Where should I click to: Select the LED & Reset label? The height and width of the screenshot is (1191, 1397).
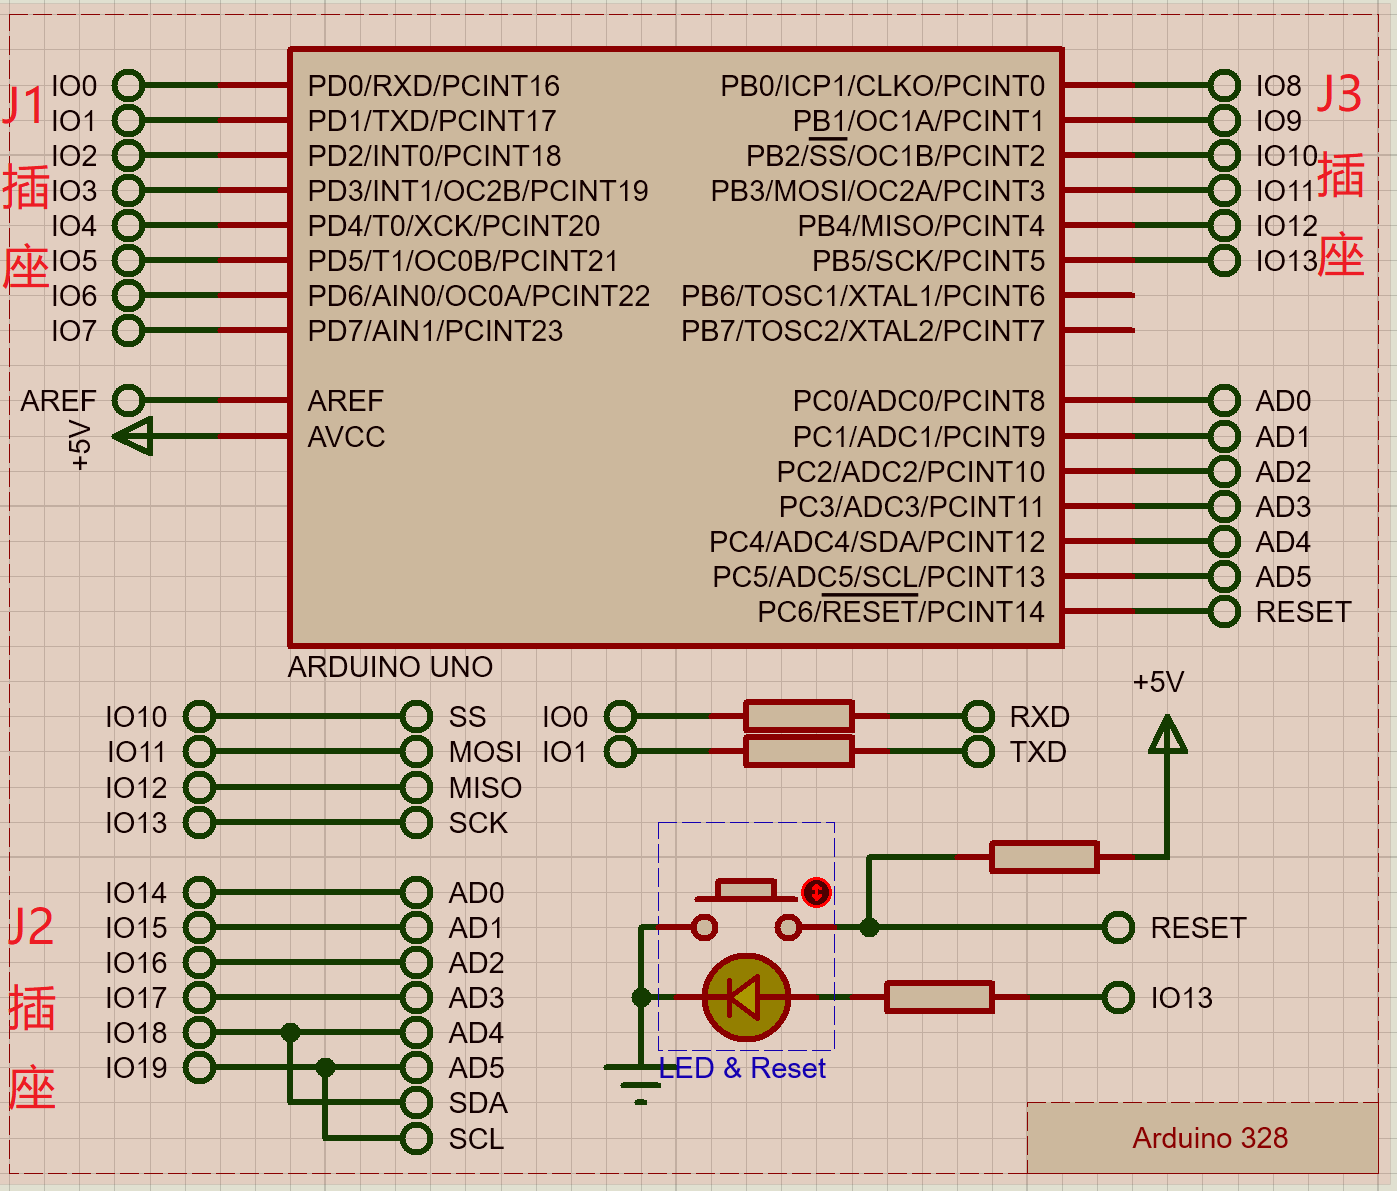(742, 1068)
